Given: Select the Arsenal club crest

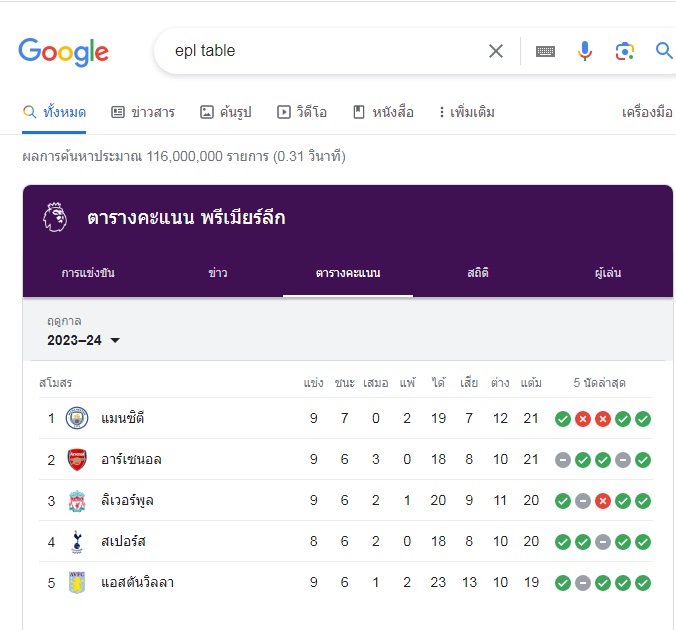Looking at the screenshot, I should [x=77, y=459].
